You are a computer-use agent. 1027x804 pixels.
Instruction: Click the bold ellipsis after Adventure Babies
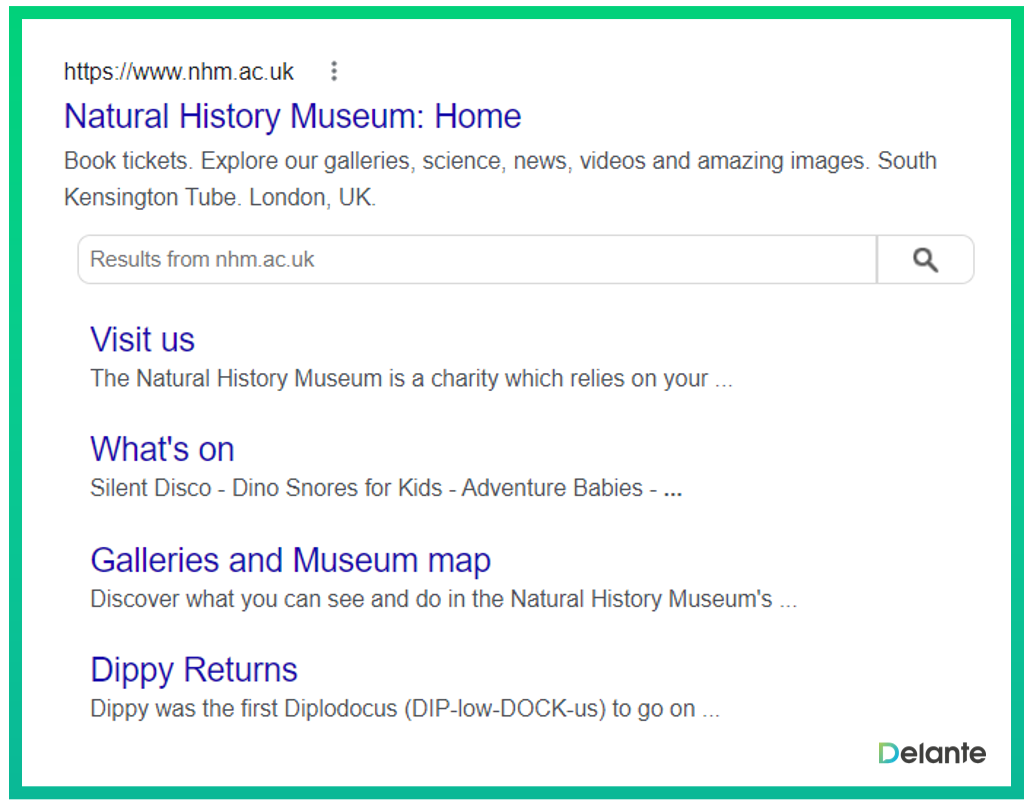673,490
